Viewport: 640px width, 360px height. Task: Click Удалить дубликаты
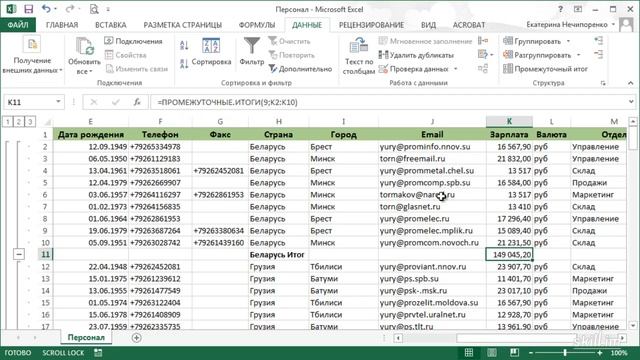click(416, 55)
